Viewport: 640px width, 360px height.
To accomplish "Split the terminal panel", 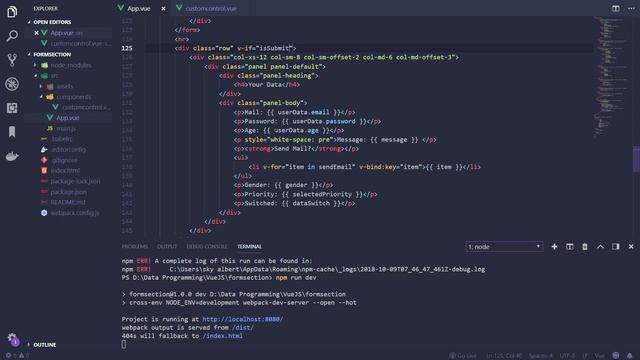I will [570, 247].
